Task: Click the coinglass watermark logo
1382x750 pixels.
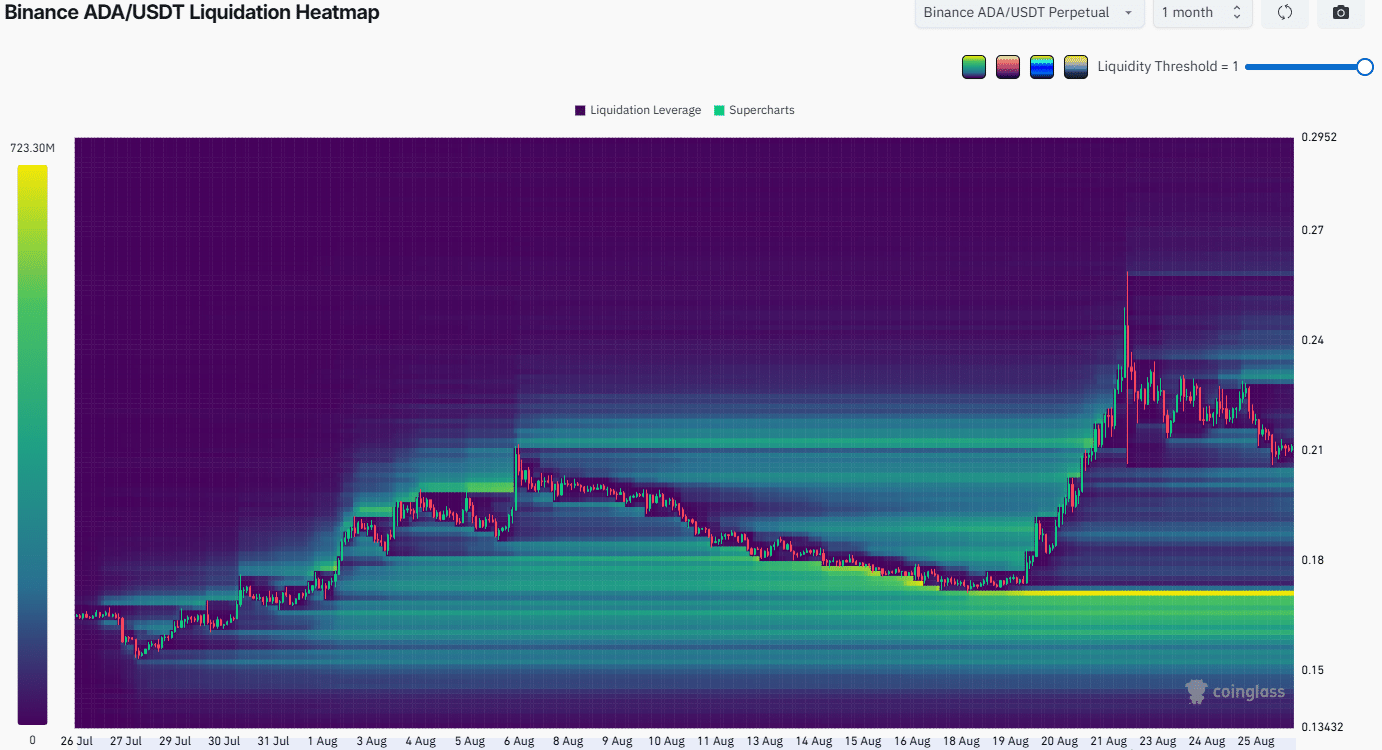Action: tap(1235, 691)
